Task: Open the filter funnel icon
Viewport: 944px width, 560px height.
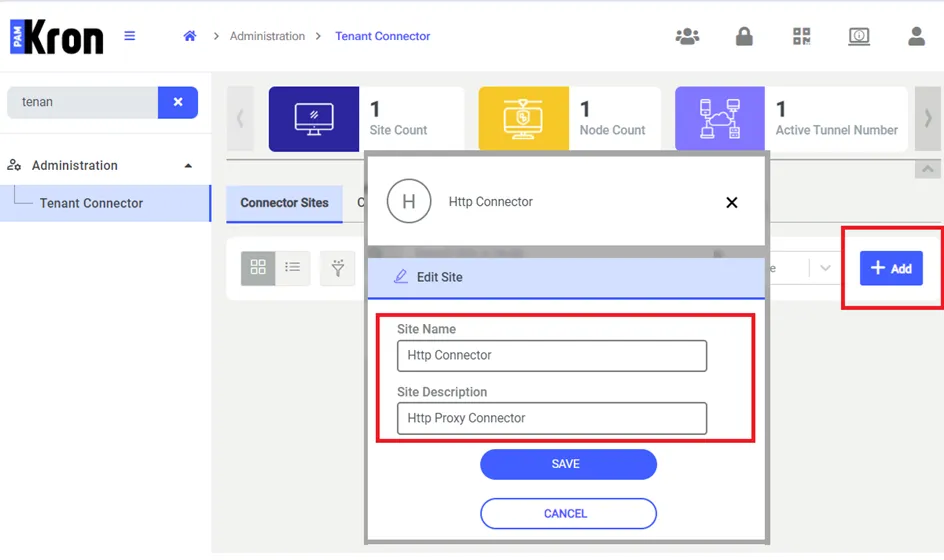Action: (x=338, y=267)
